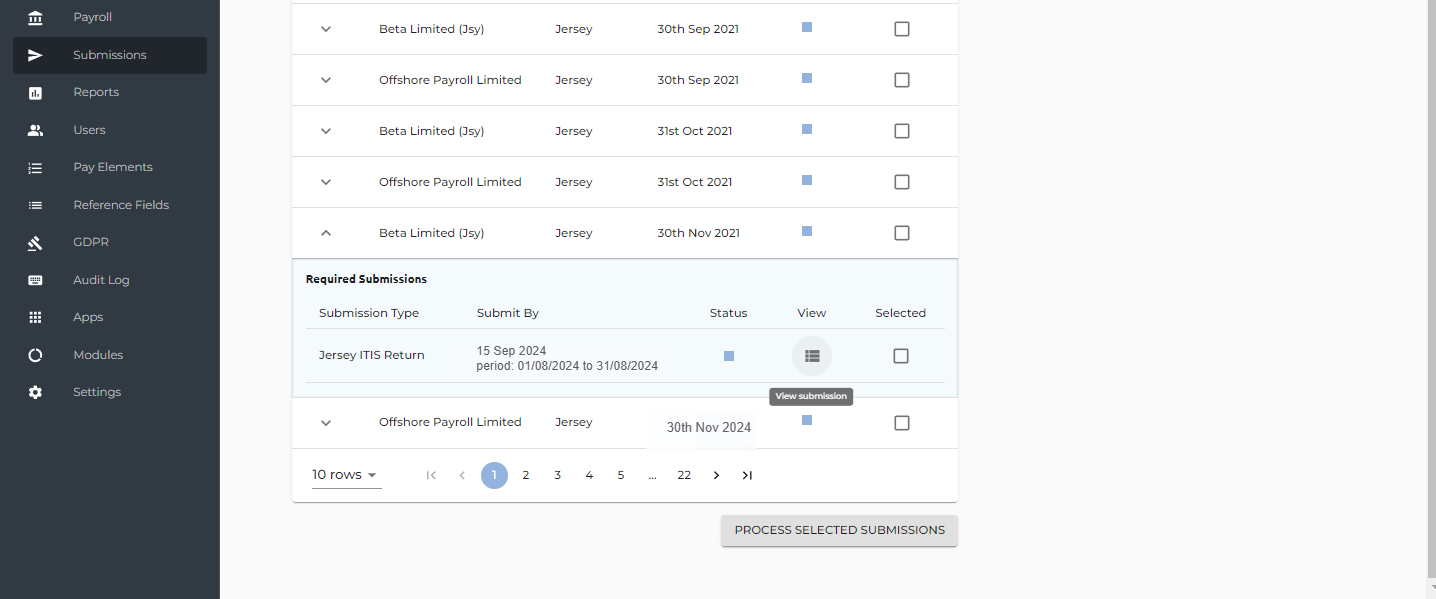Open GDPR menu item
Image resolution: width=1436 pixels, height=599 pixels.
coord(110,242)
